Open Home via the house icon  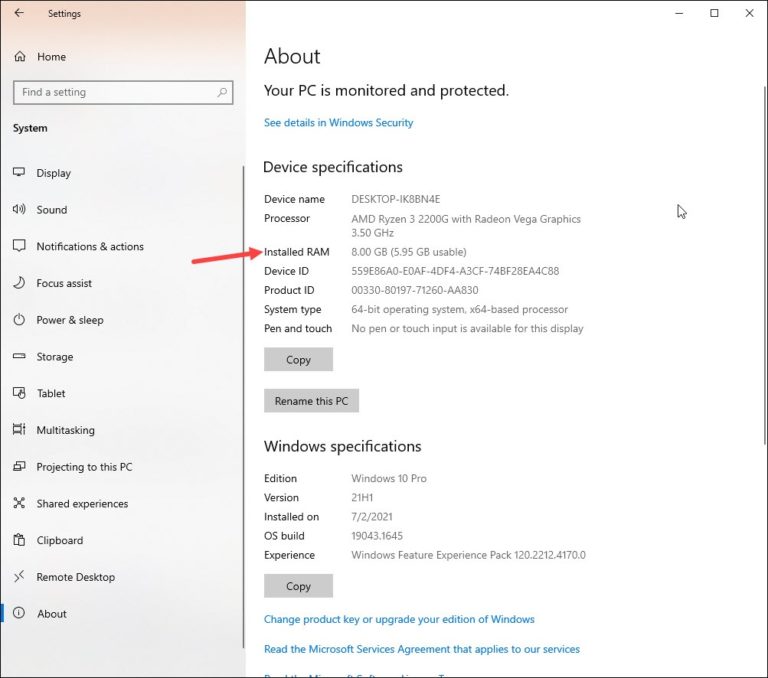(x=19, y=57)
